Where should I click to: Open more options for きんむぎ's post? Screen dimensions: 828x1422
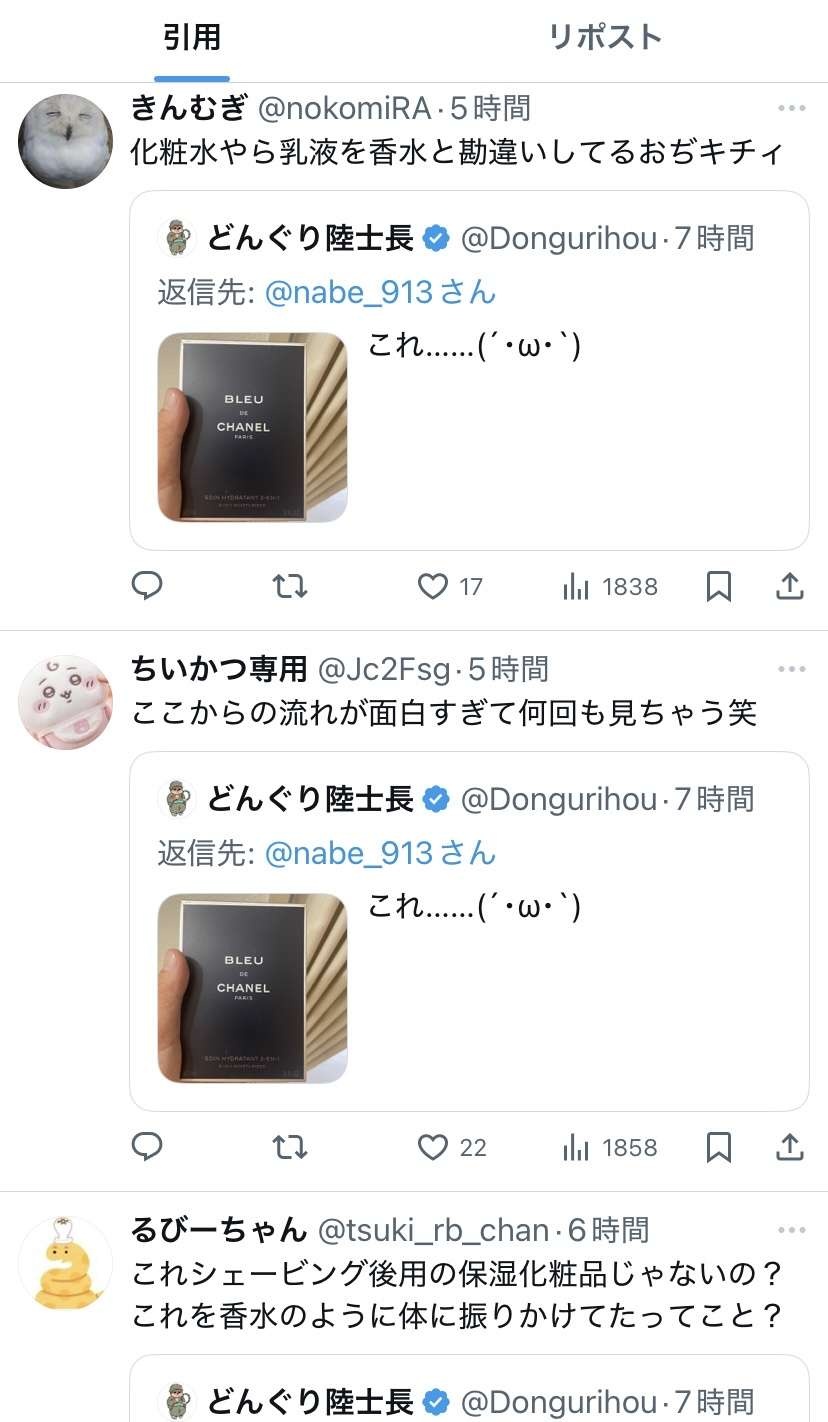(x=791, y=108)
